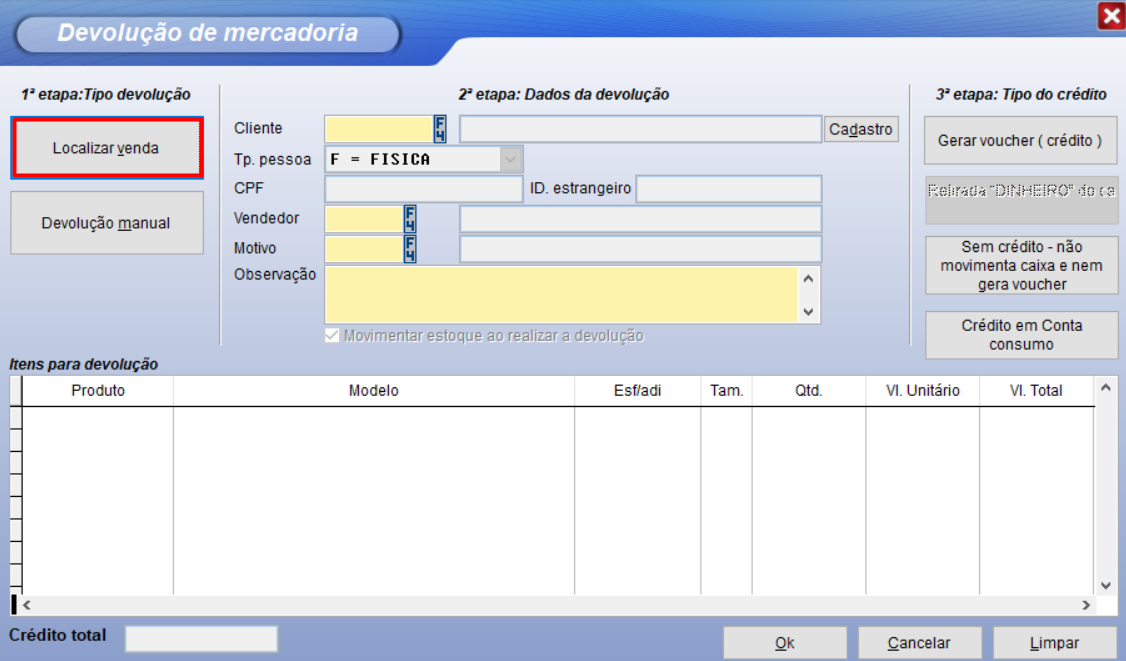The width and height of the screenshot is (1126, 661).
Task: Click the Cancelar button
Action: pos(919,643)
